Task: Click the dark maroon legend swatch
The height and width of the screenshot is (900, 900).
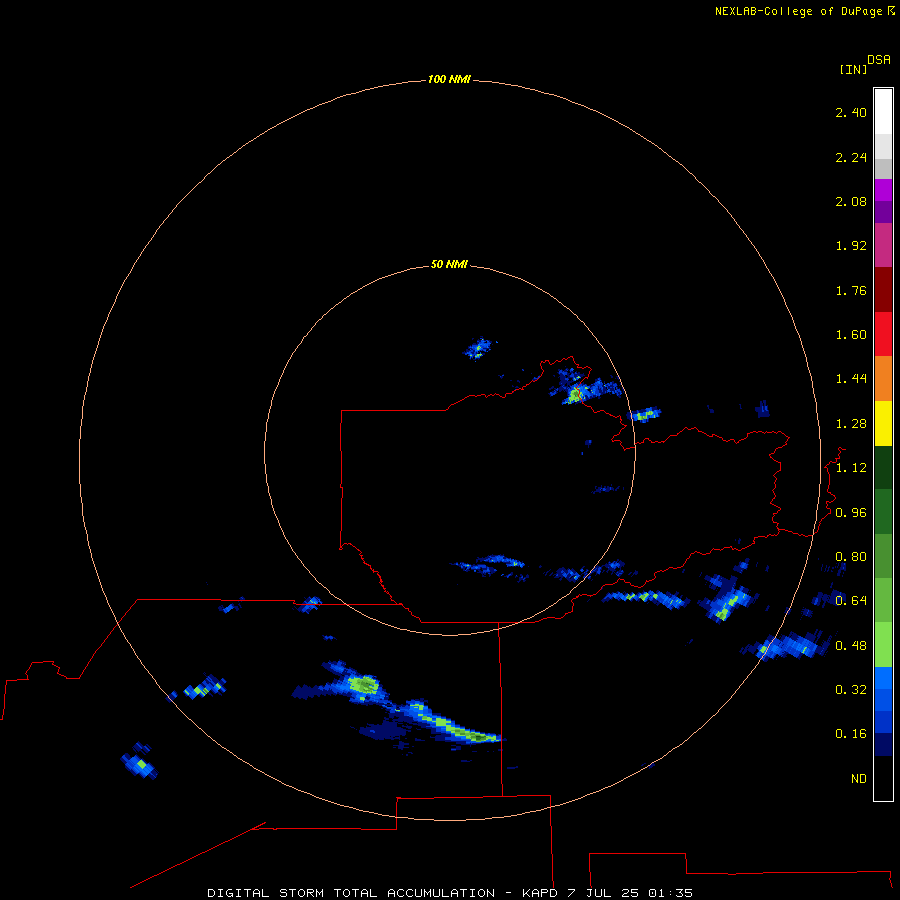Action: point(883,290)
